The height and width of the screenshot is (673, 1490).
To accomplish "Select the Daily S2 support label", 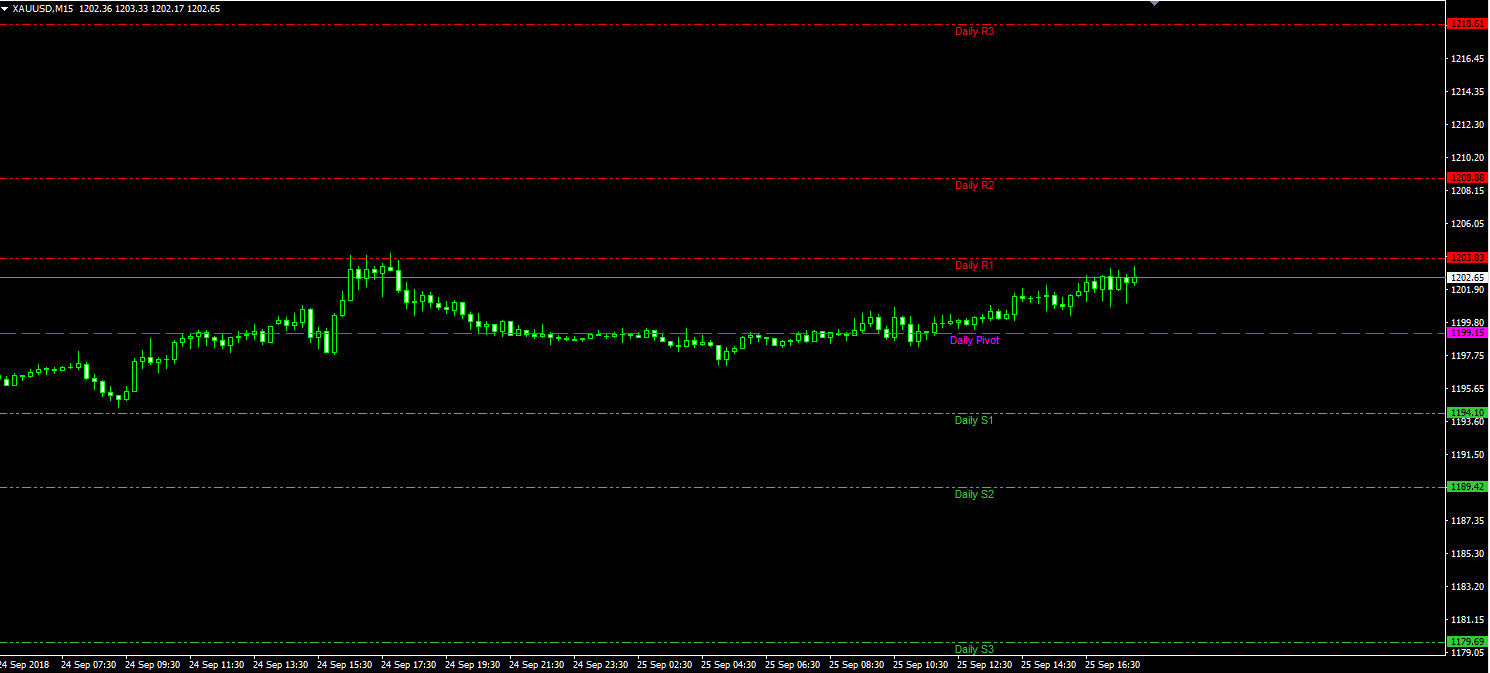I will (974, 494).
